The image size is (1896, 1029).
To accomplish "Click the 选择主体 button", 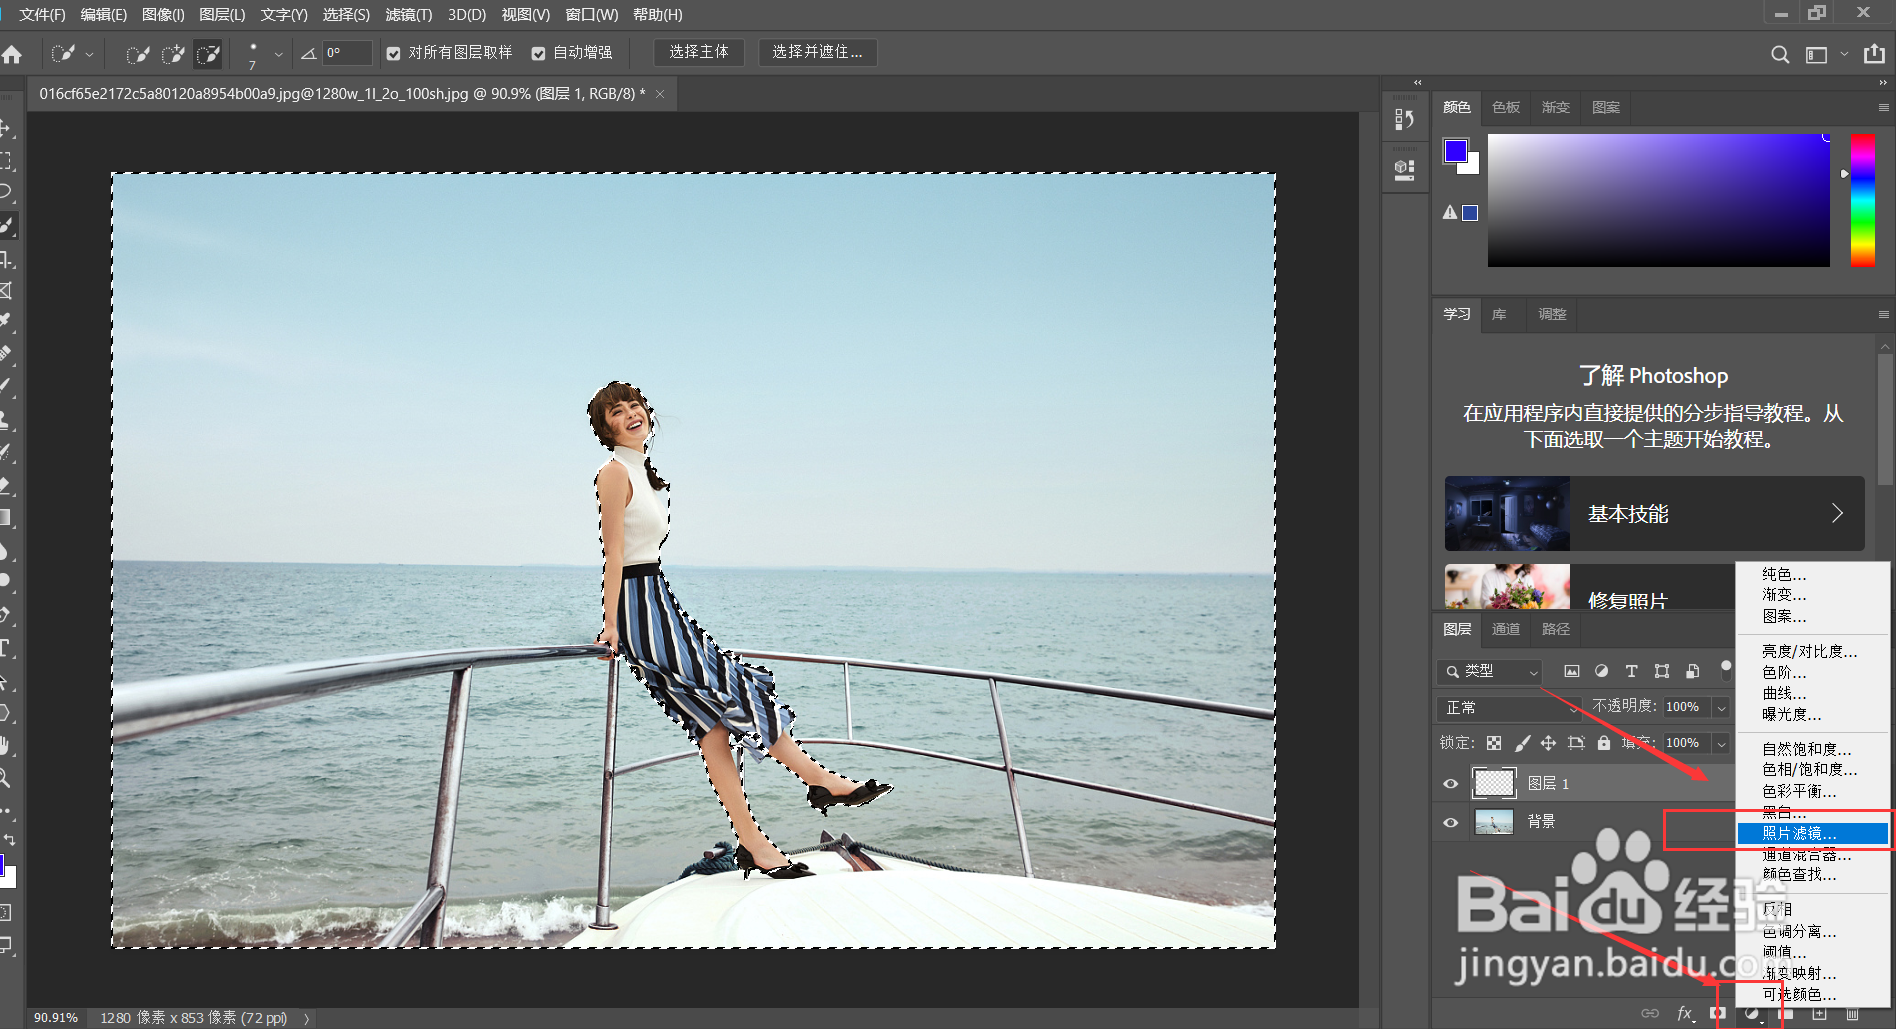I will (699, 53).
